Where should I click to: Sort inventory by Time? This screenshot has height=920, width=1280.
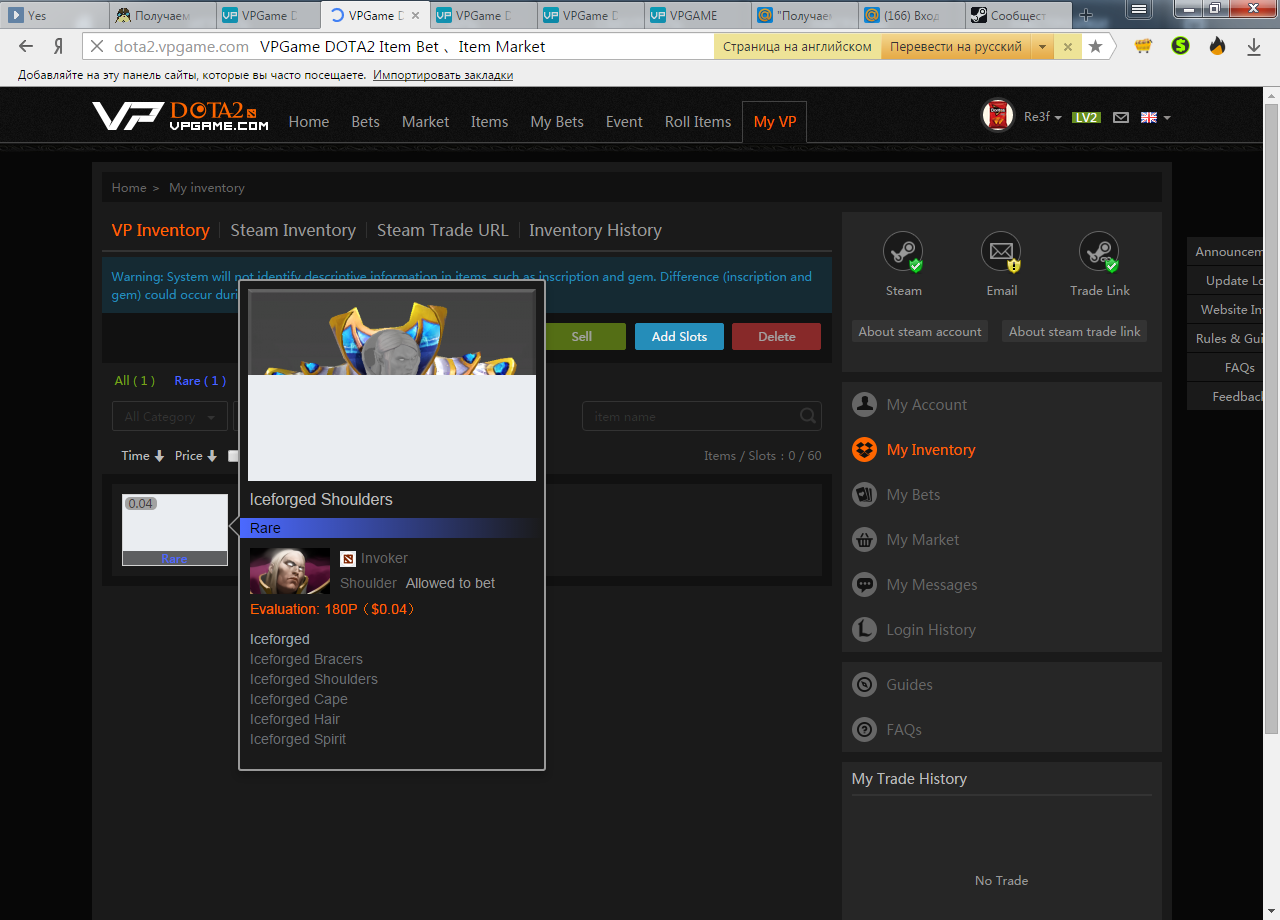pyautogui.click(x=142, y=456)
